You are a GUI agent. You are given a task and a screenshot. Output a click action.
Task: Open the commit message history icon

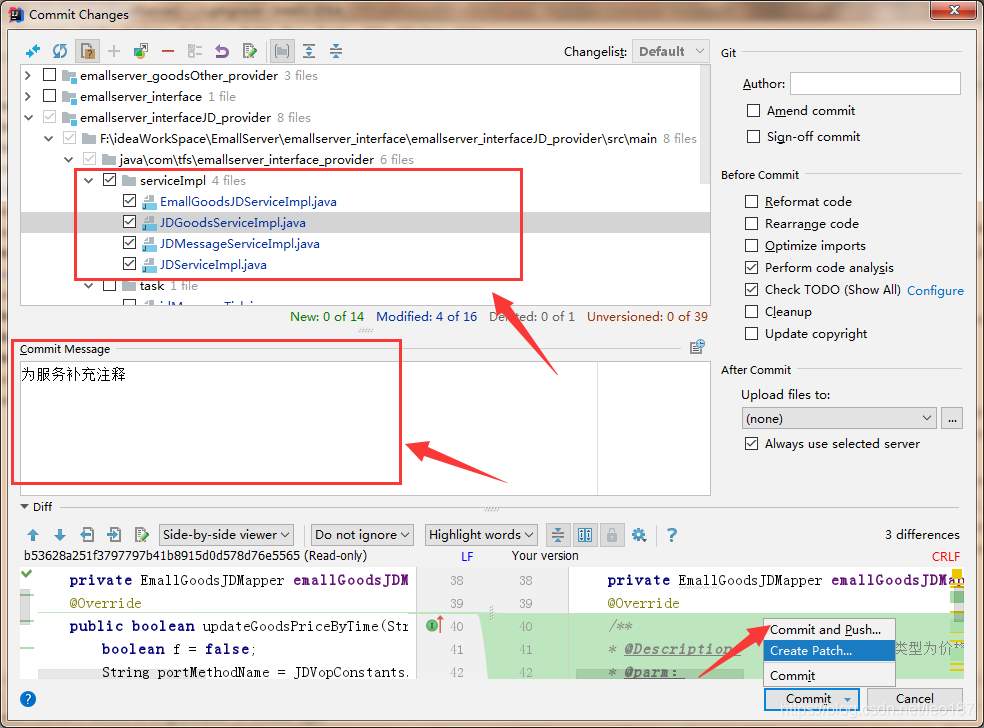(x=697, y=346)
